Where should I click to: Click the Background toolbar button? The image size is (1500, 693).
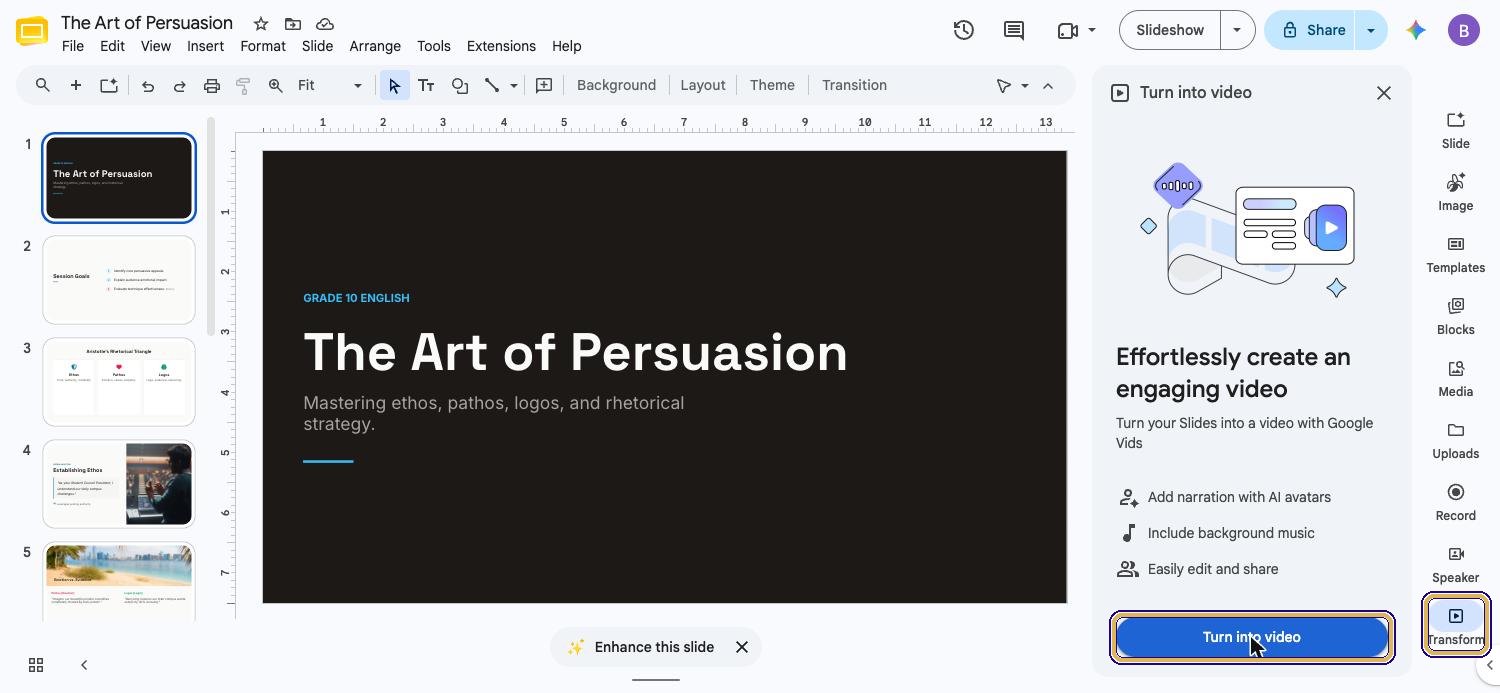coord(616,85)
